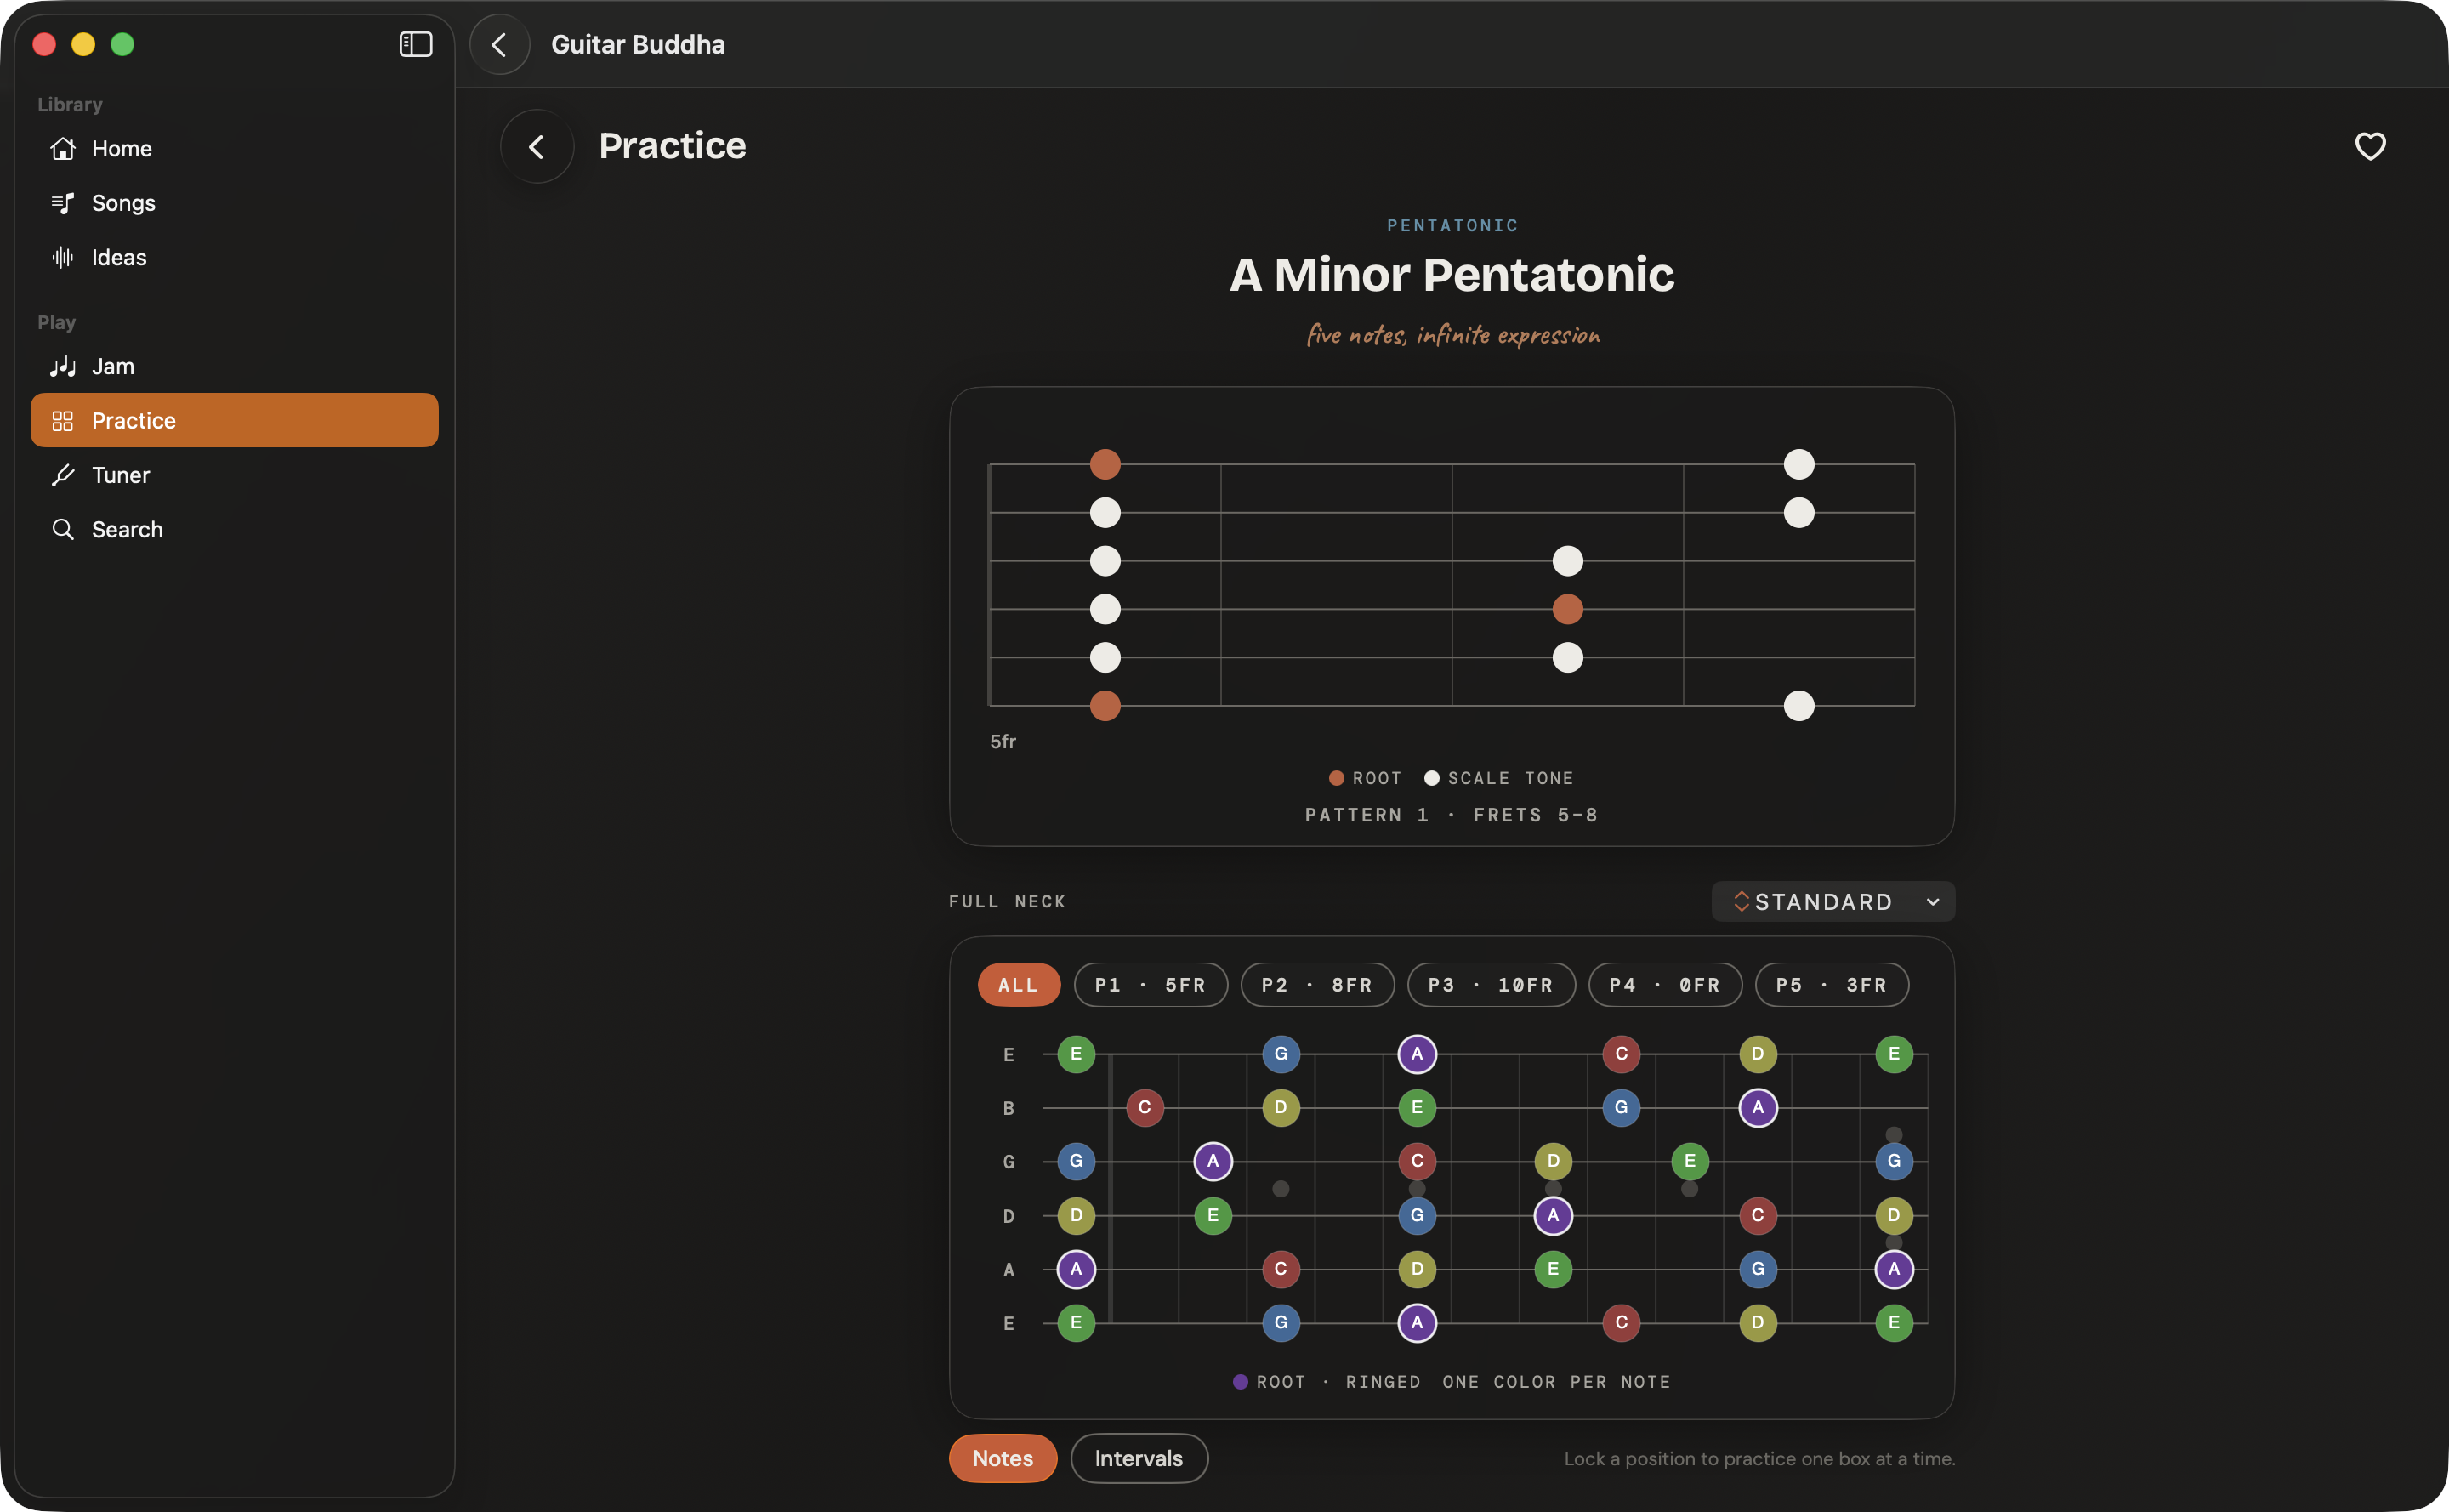Select the ALL positions filter
This screenshot has width=2449, height=1512.
pyautogui.click(x=1018, y=985)
